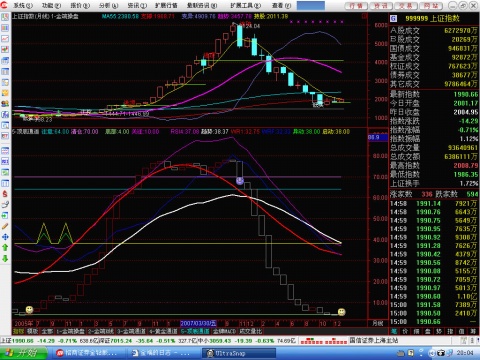Click the red line chart sidebar icon

click(x=5, y=39)
